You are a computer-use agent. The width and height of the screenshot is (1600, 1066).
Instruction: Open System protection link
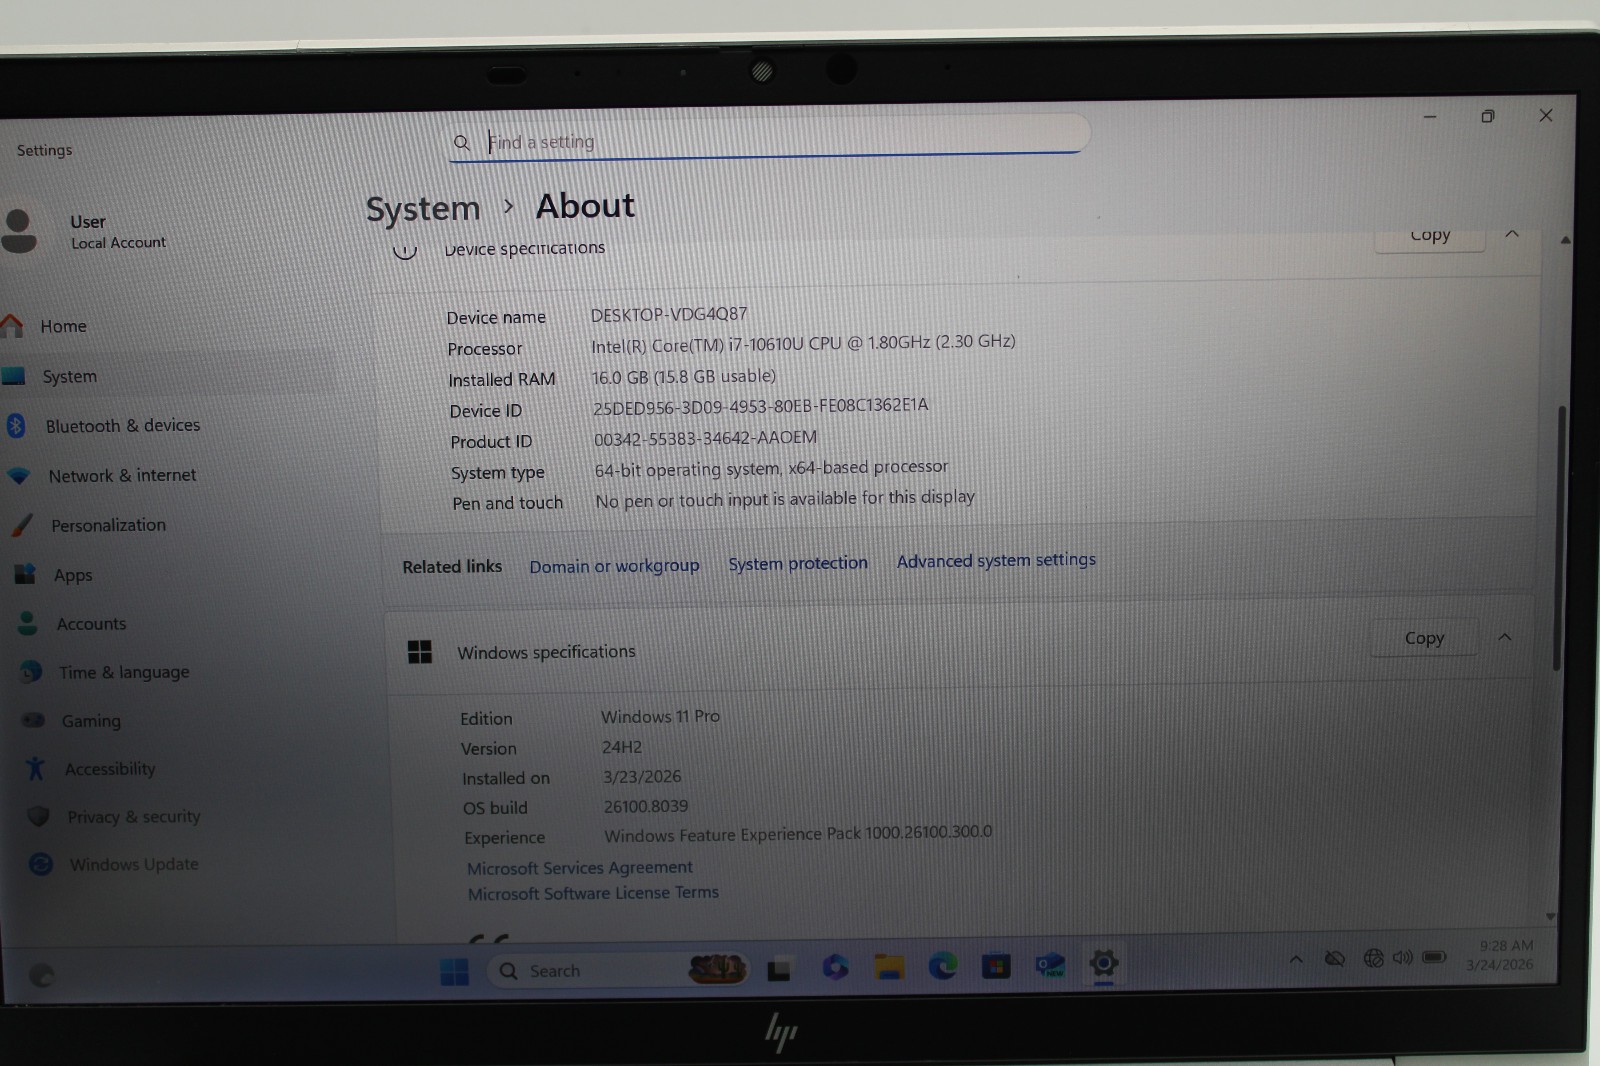[798, 563]
